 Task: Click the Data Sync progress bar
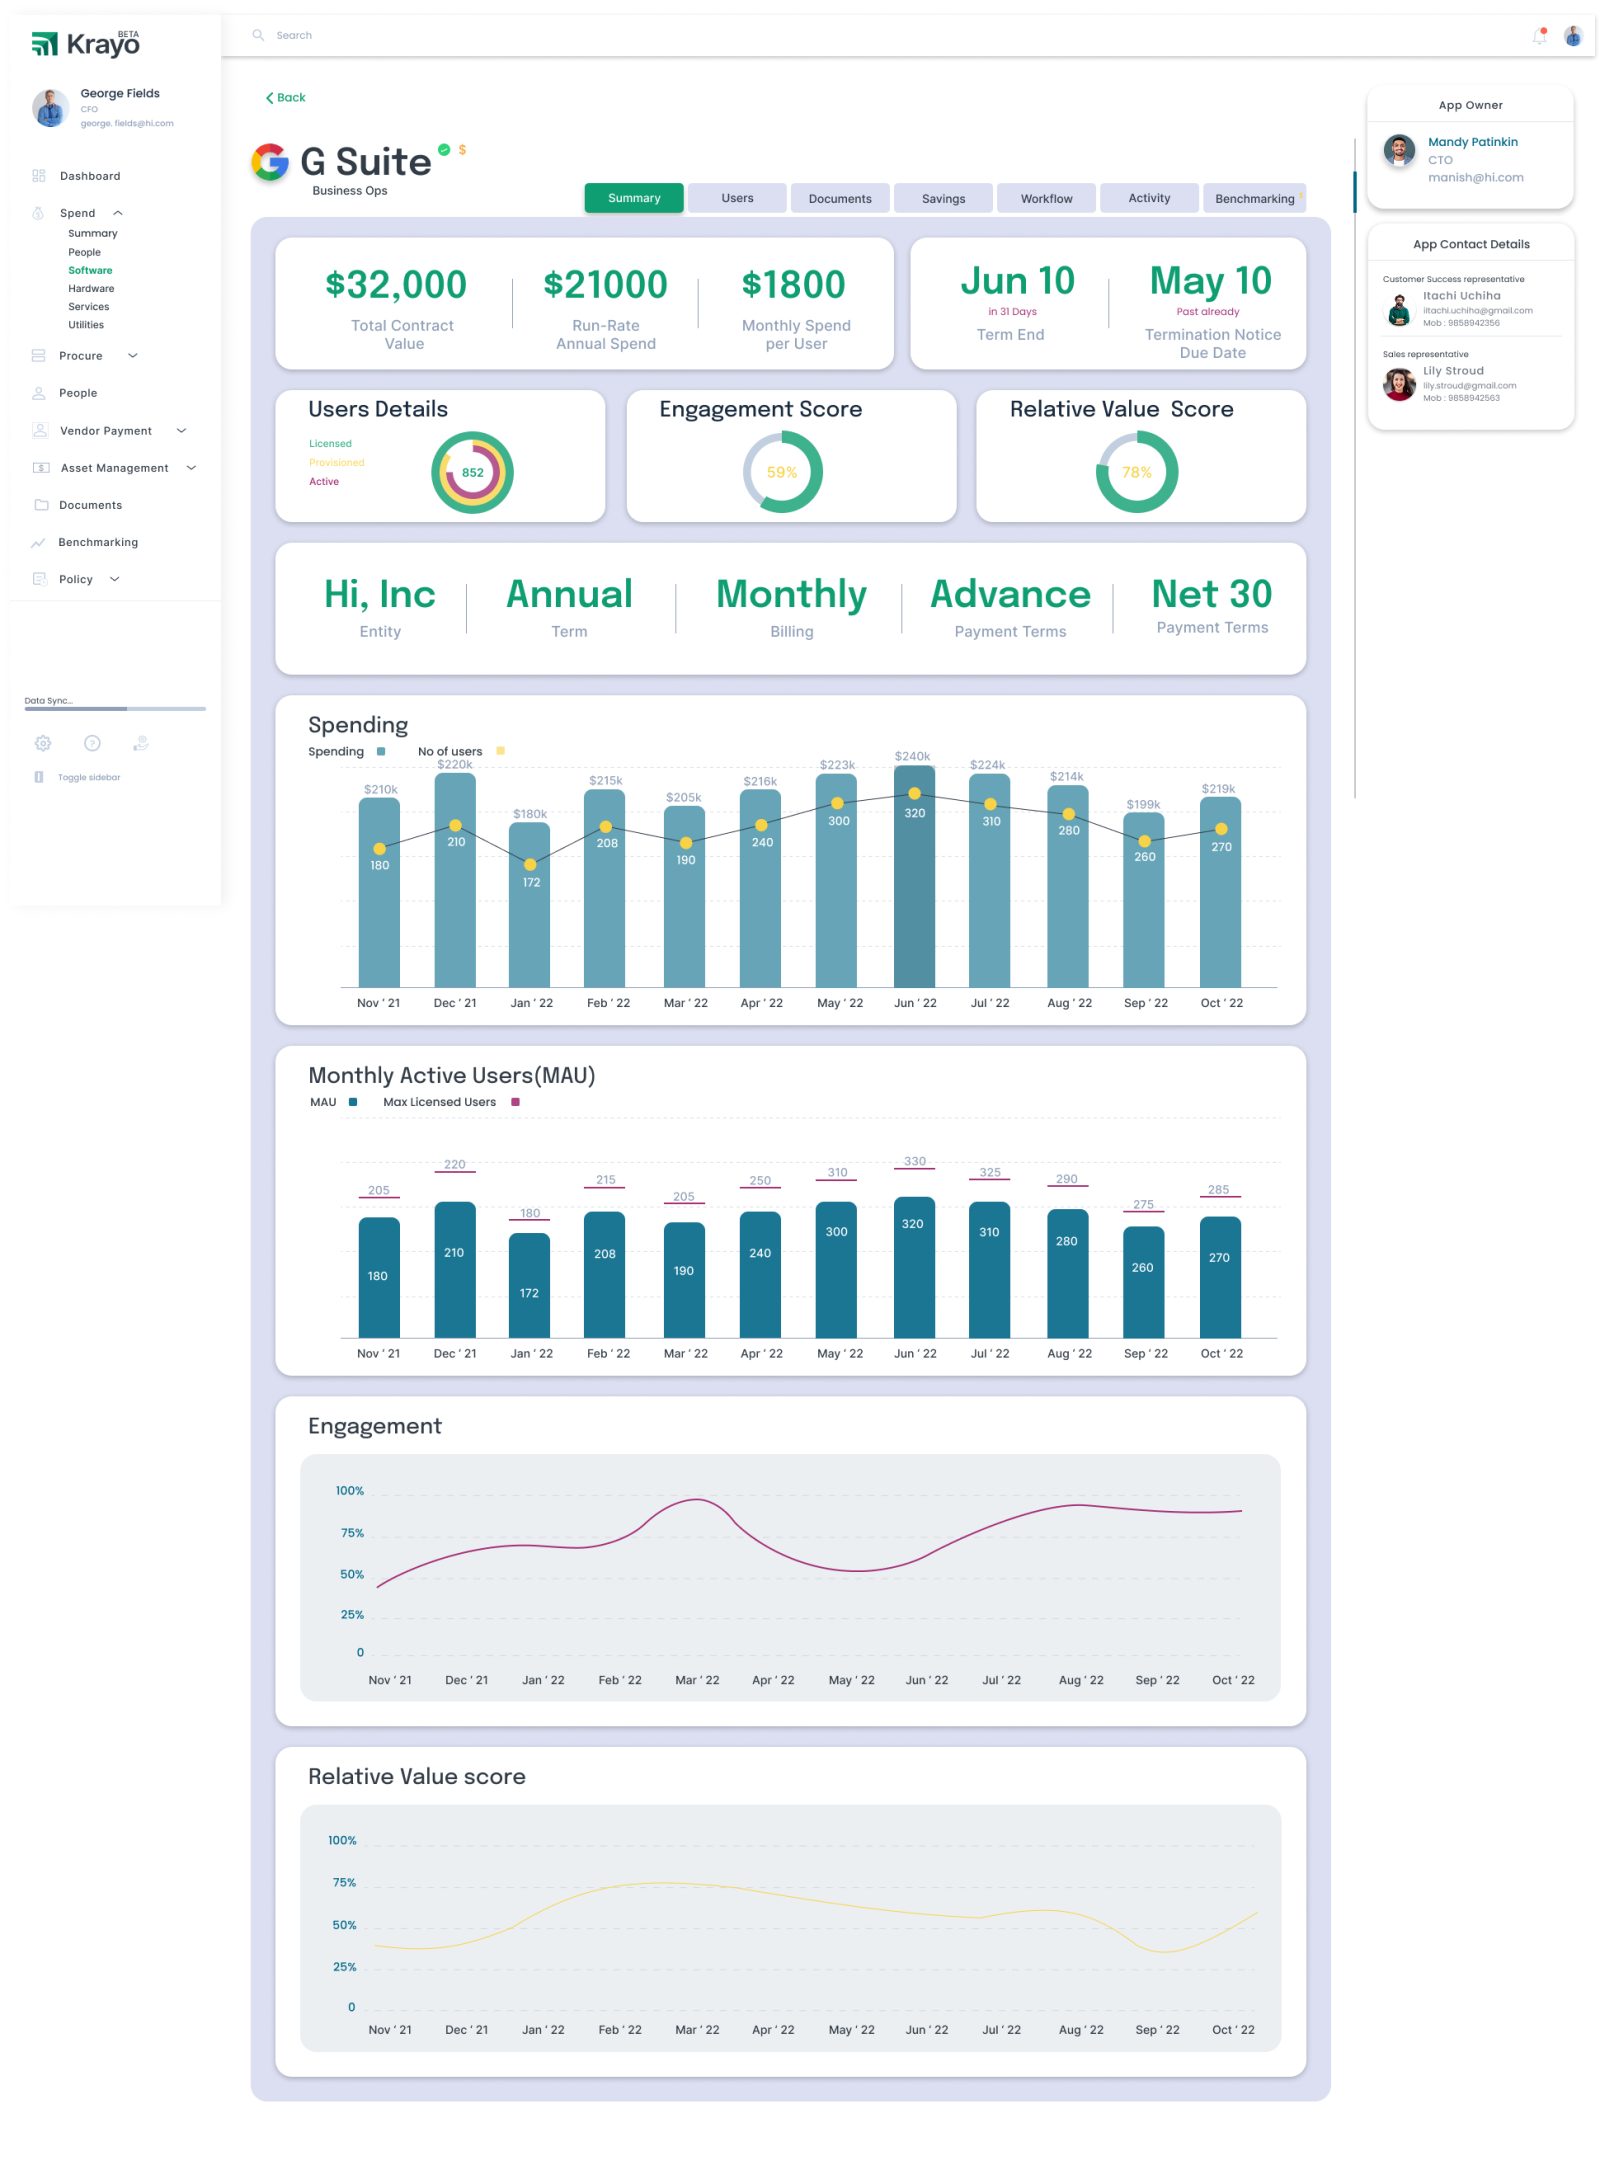(x=115, y=708)
